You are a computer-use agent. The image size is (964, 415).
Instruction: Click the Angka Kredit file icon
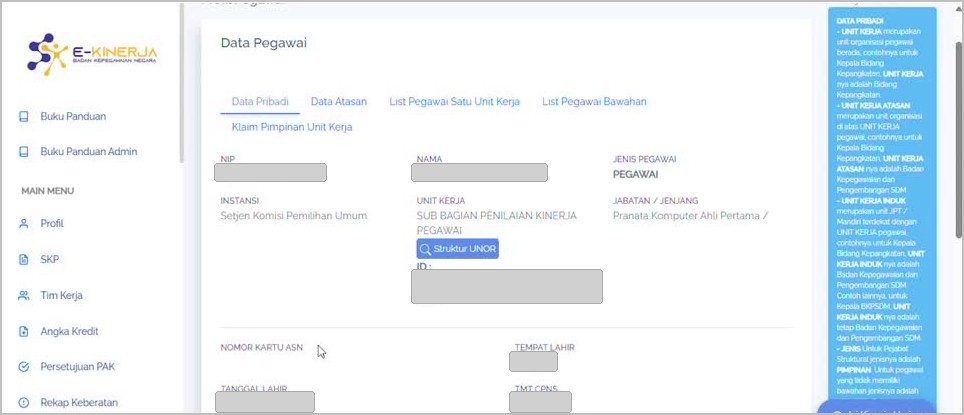pos(24,331)
